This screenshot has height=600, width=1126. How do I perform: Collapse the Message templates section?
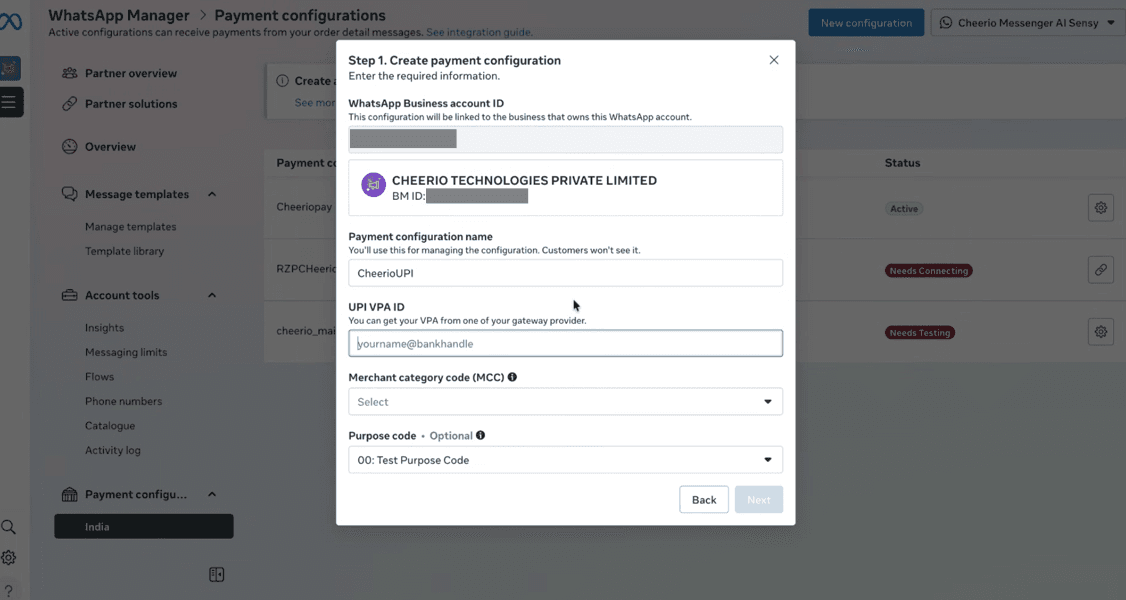[212, 194]
